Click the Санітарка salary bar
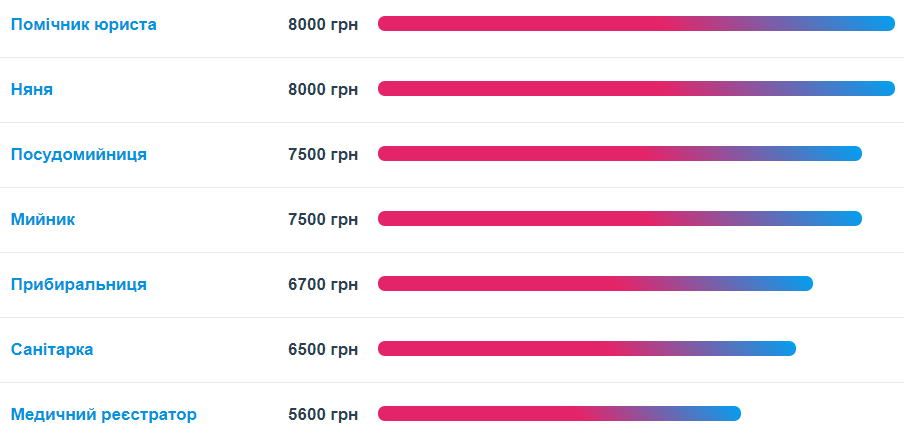This screenshot has width=904, height=445. 587,349
